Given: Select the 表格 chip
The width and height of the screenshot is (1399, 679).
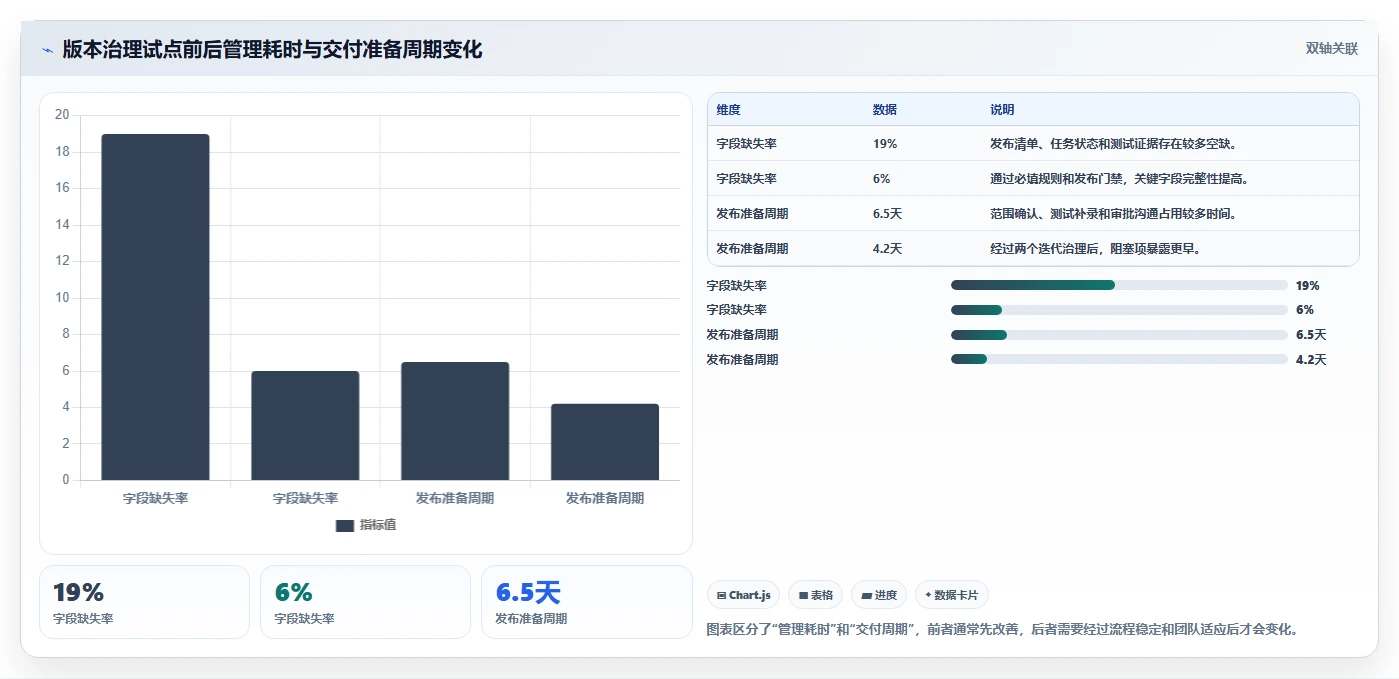Looking at the screenshot, I should (816, 595).
